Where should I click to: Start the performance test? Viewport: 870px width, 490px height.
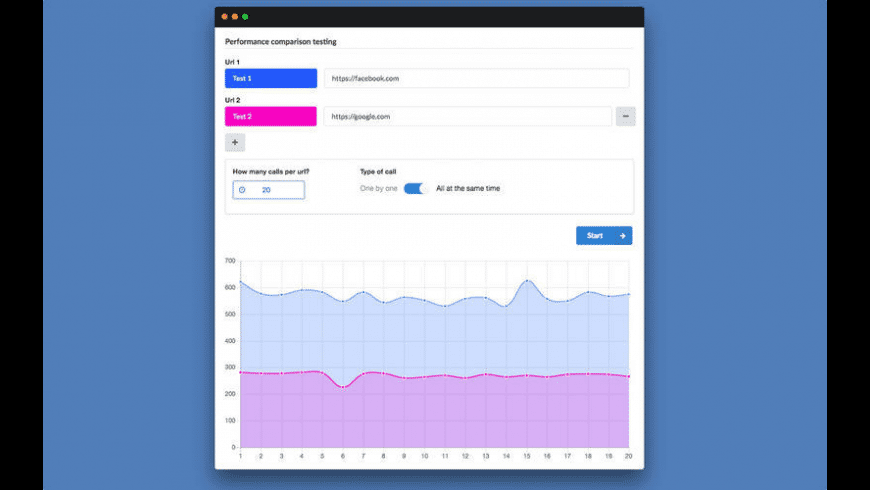tap(604, 236)
